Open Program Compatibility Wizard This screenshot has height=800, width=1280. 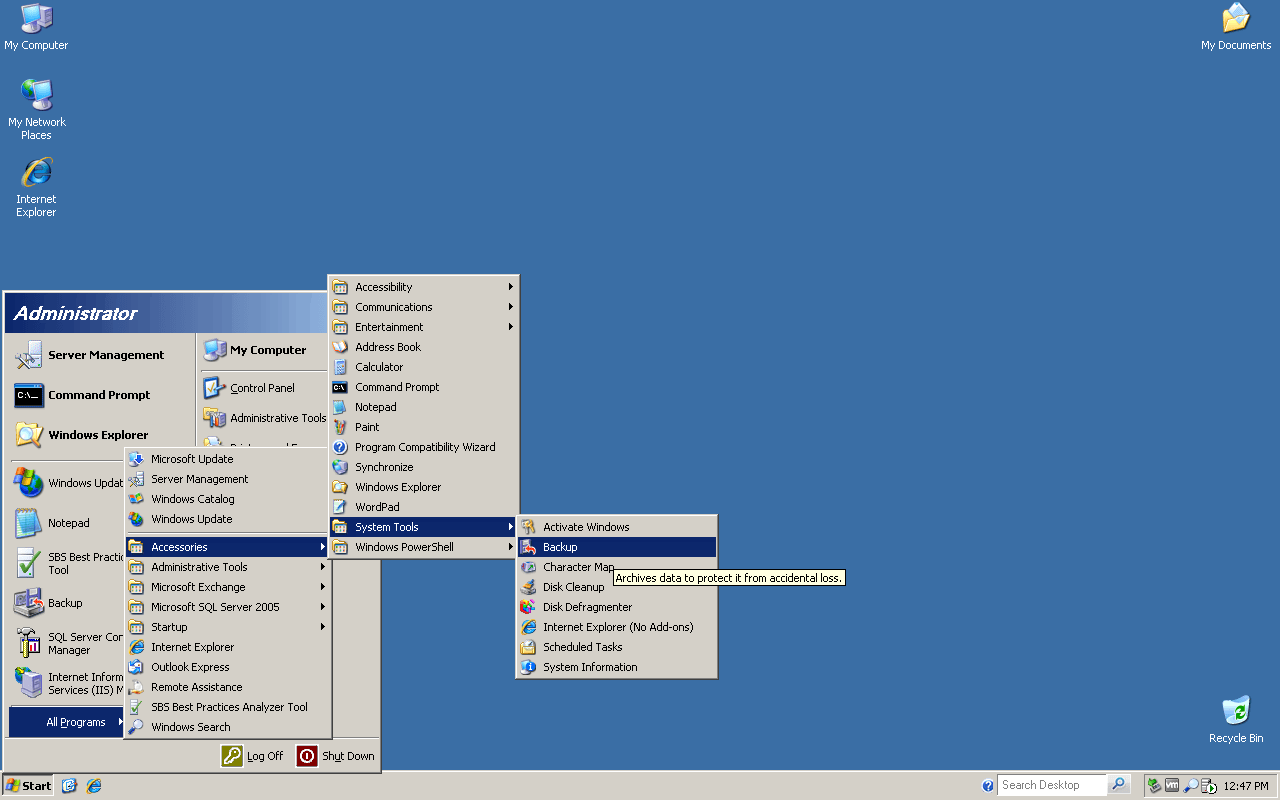pyautogui.click(x=423, y=447)
